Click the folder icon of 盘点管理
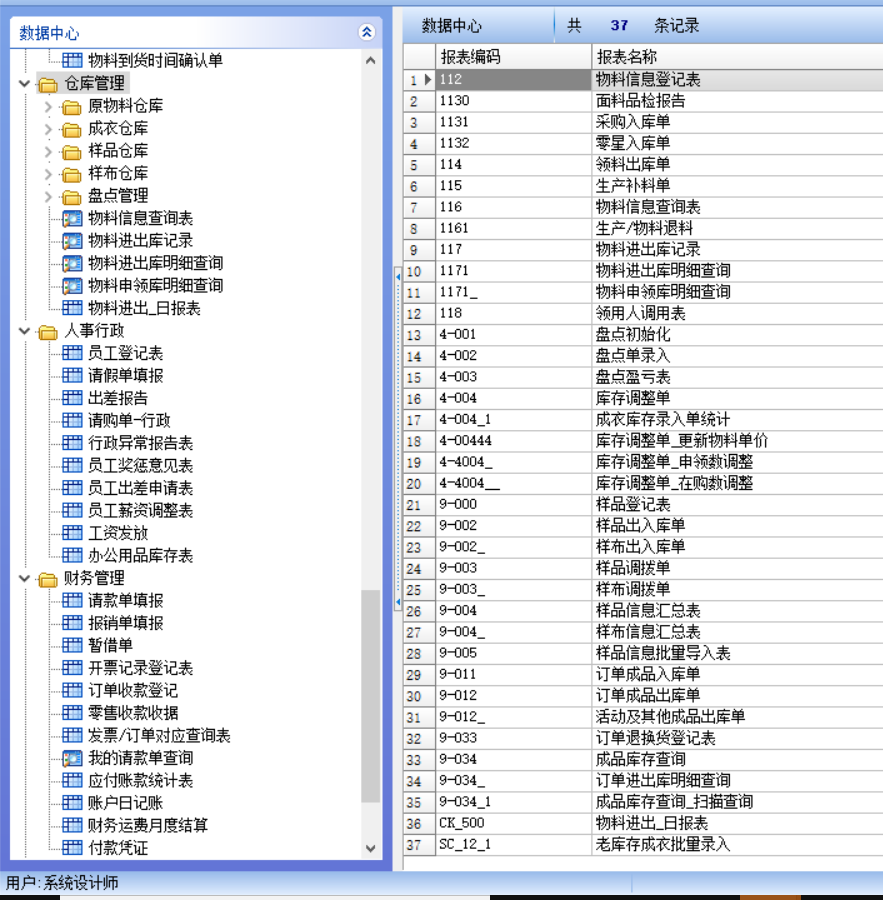 pyautogui.click(x=71, y=196)
